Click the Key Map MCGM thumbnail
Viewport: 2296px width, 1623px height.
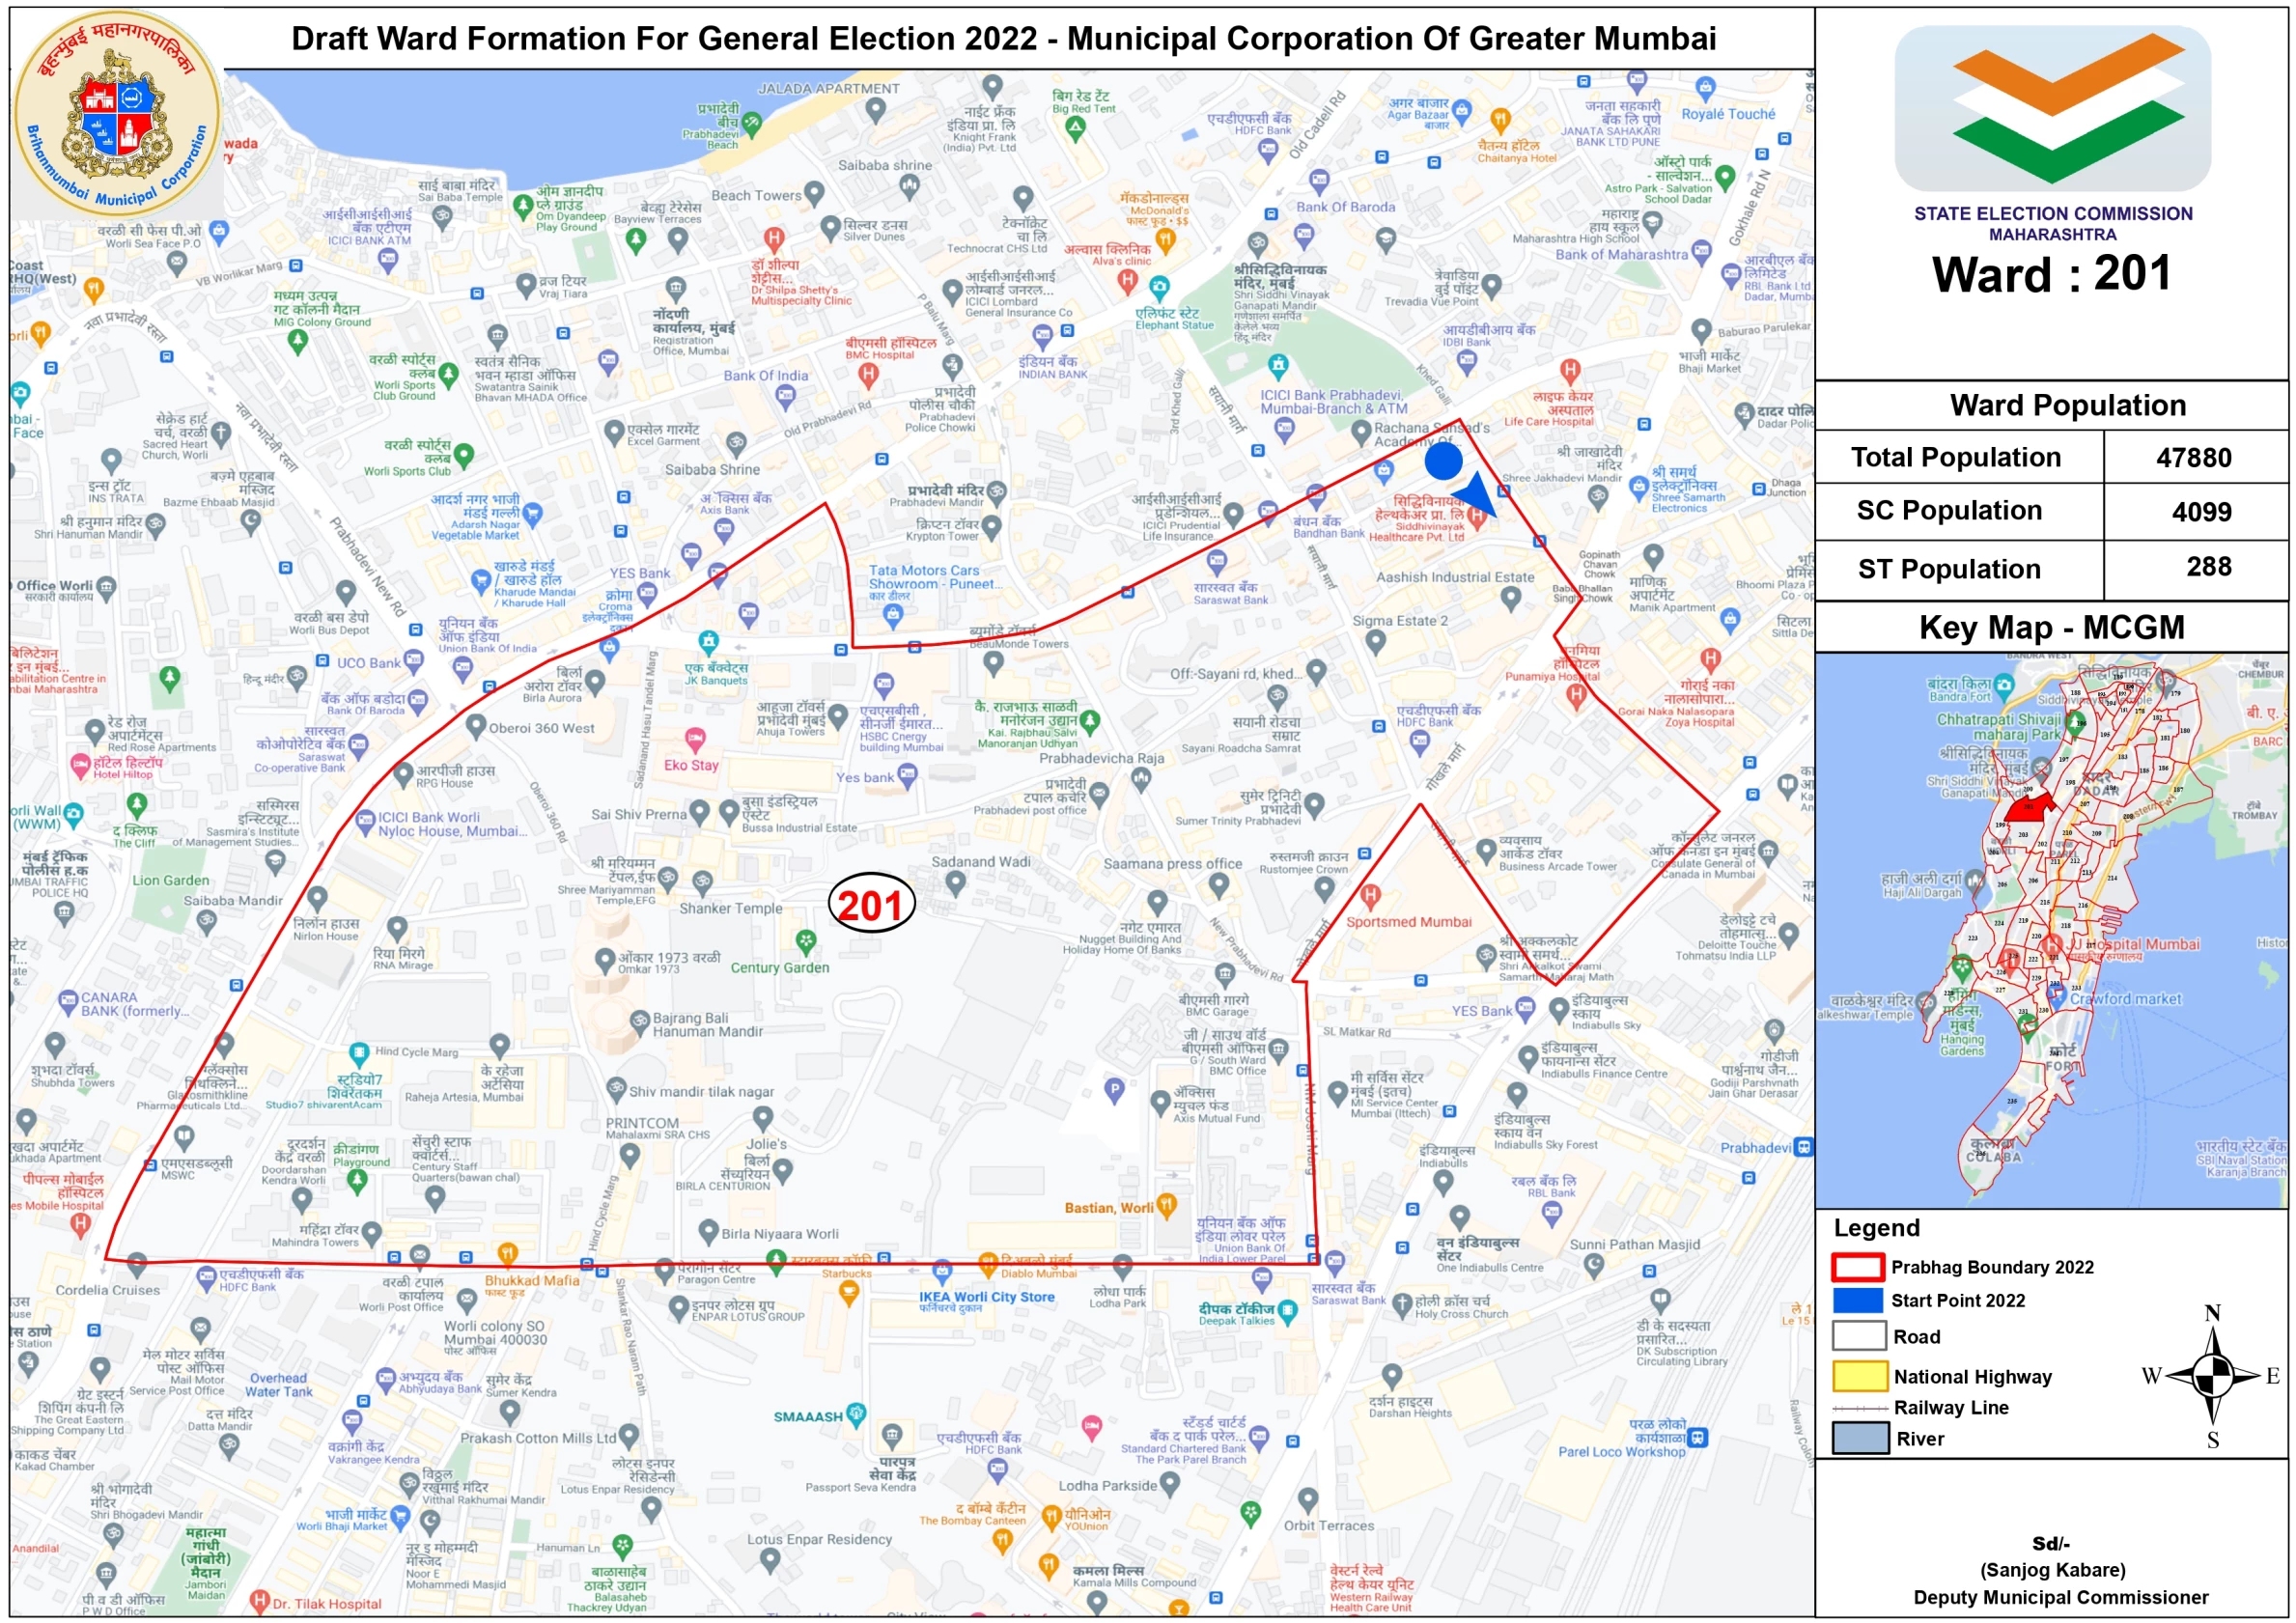[2050, 930]
